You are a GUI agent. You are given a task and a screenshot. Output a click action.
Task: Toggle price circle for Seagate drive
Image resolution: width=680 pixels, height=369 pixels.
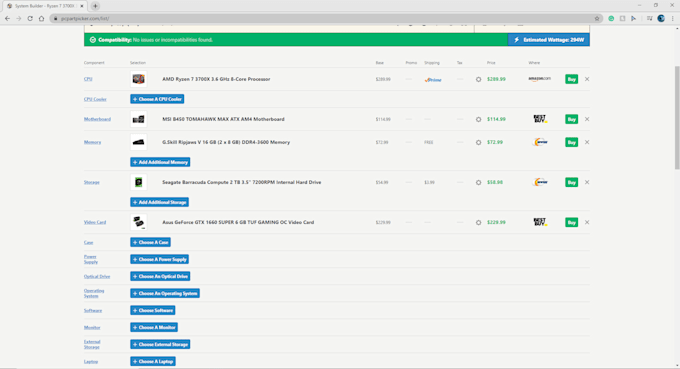tap(478, 183)
